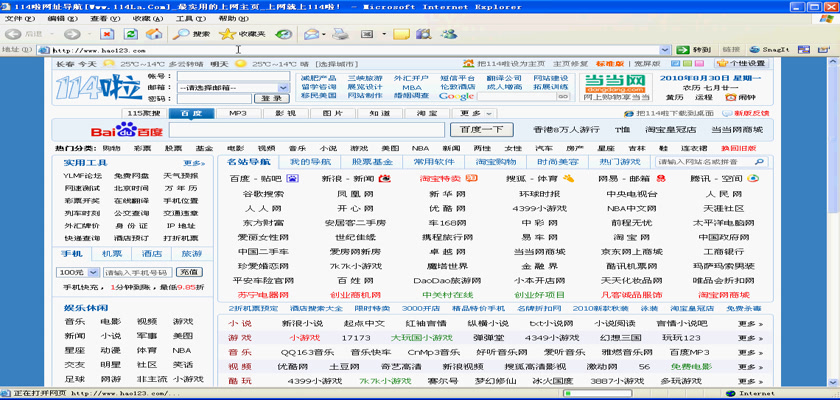Click the IE Back arrow button

[14, 34]
